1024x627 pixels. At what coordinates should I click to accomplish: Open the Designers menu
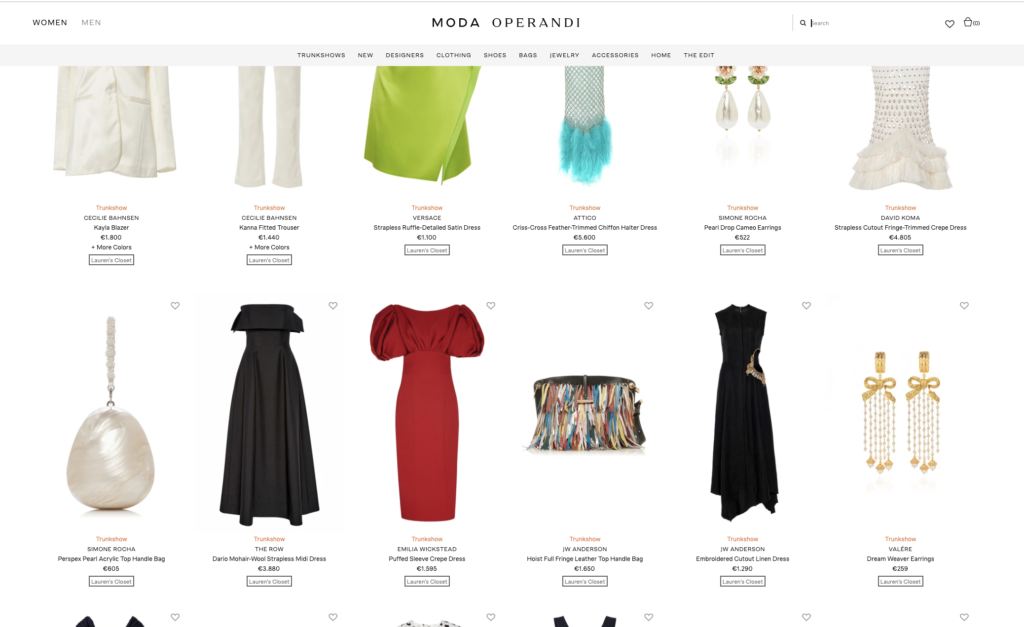pyautogui.click(x=404, y=56)
